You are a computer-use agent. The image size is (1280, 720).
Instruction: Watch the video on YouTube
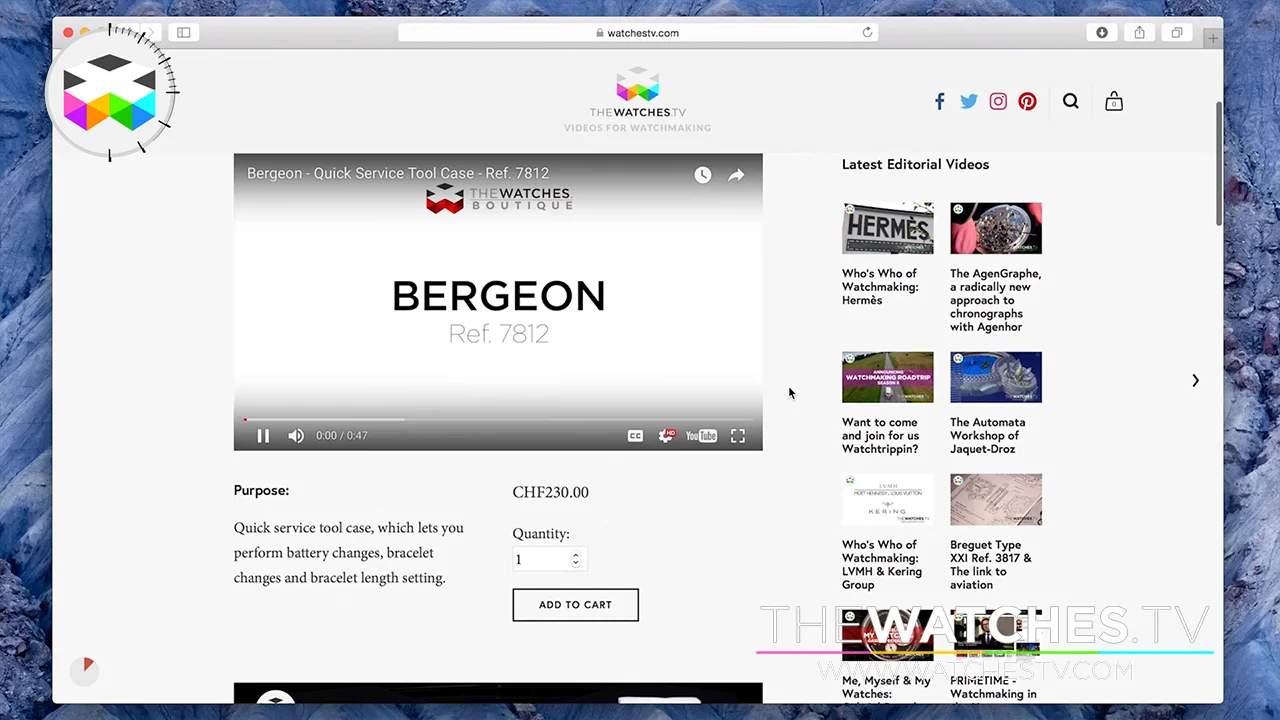coord(701,436)
